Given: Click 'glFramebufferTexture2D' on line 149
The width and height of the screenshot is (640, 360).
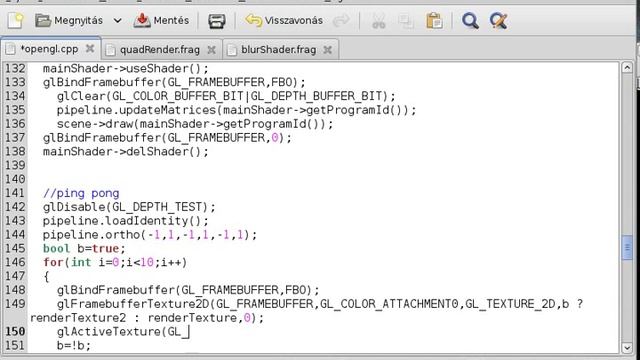Looking at the screenshot, I should click(x=133, y=304).
